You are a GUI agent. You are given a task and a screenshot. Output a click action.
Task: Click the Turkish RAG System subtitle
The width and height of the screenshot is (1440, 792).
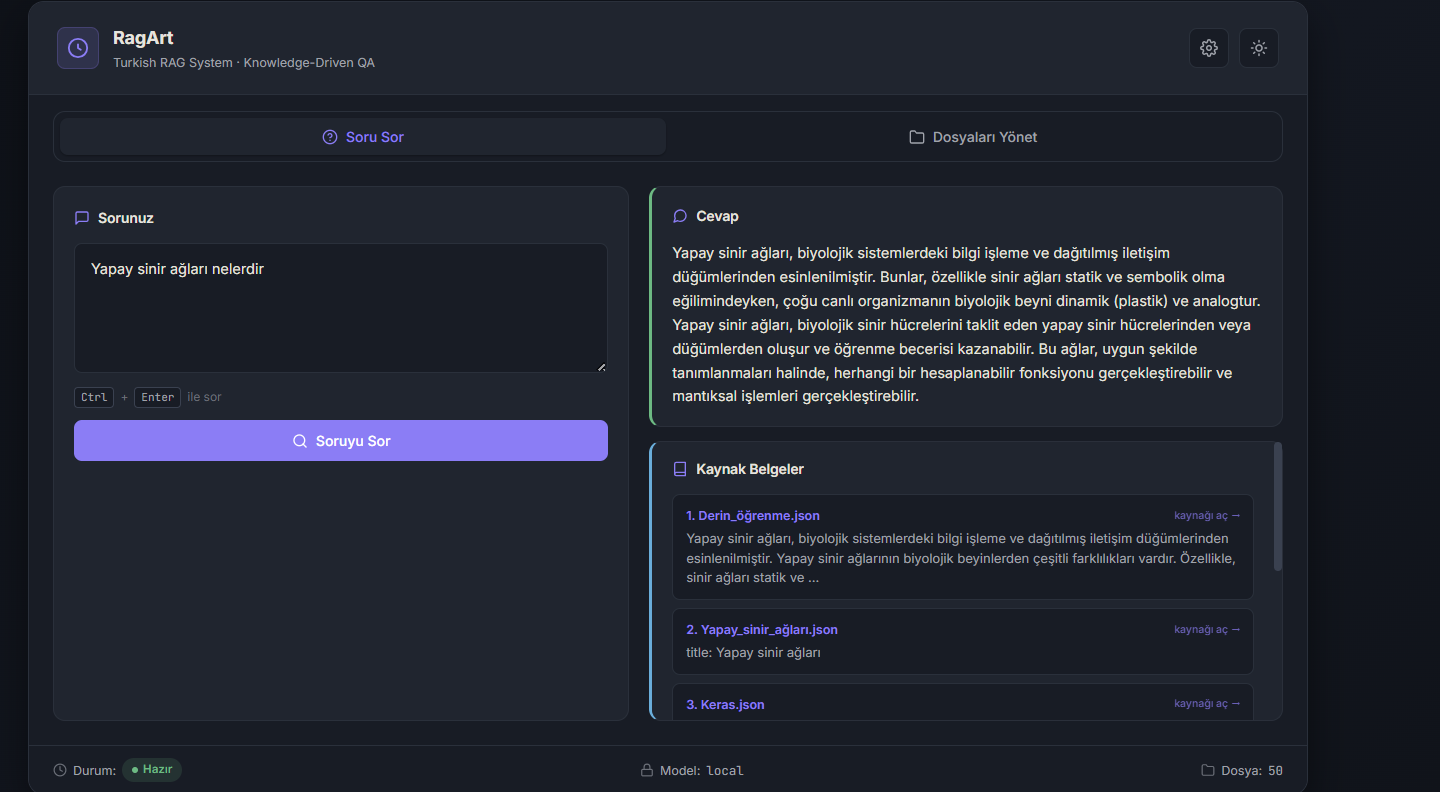click(244, 62)
